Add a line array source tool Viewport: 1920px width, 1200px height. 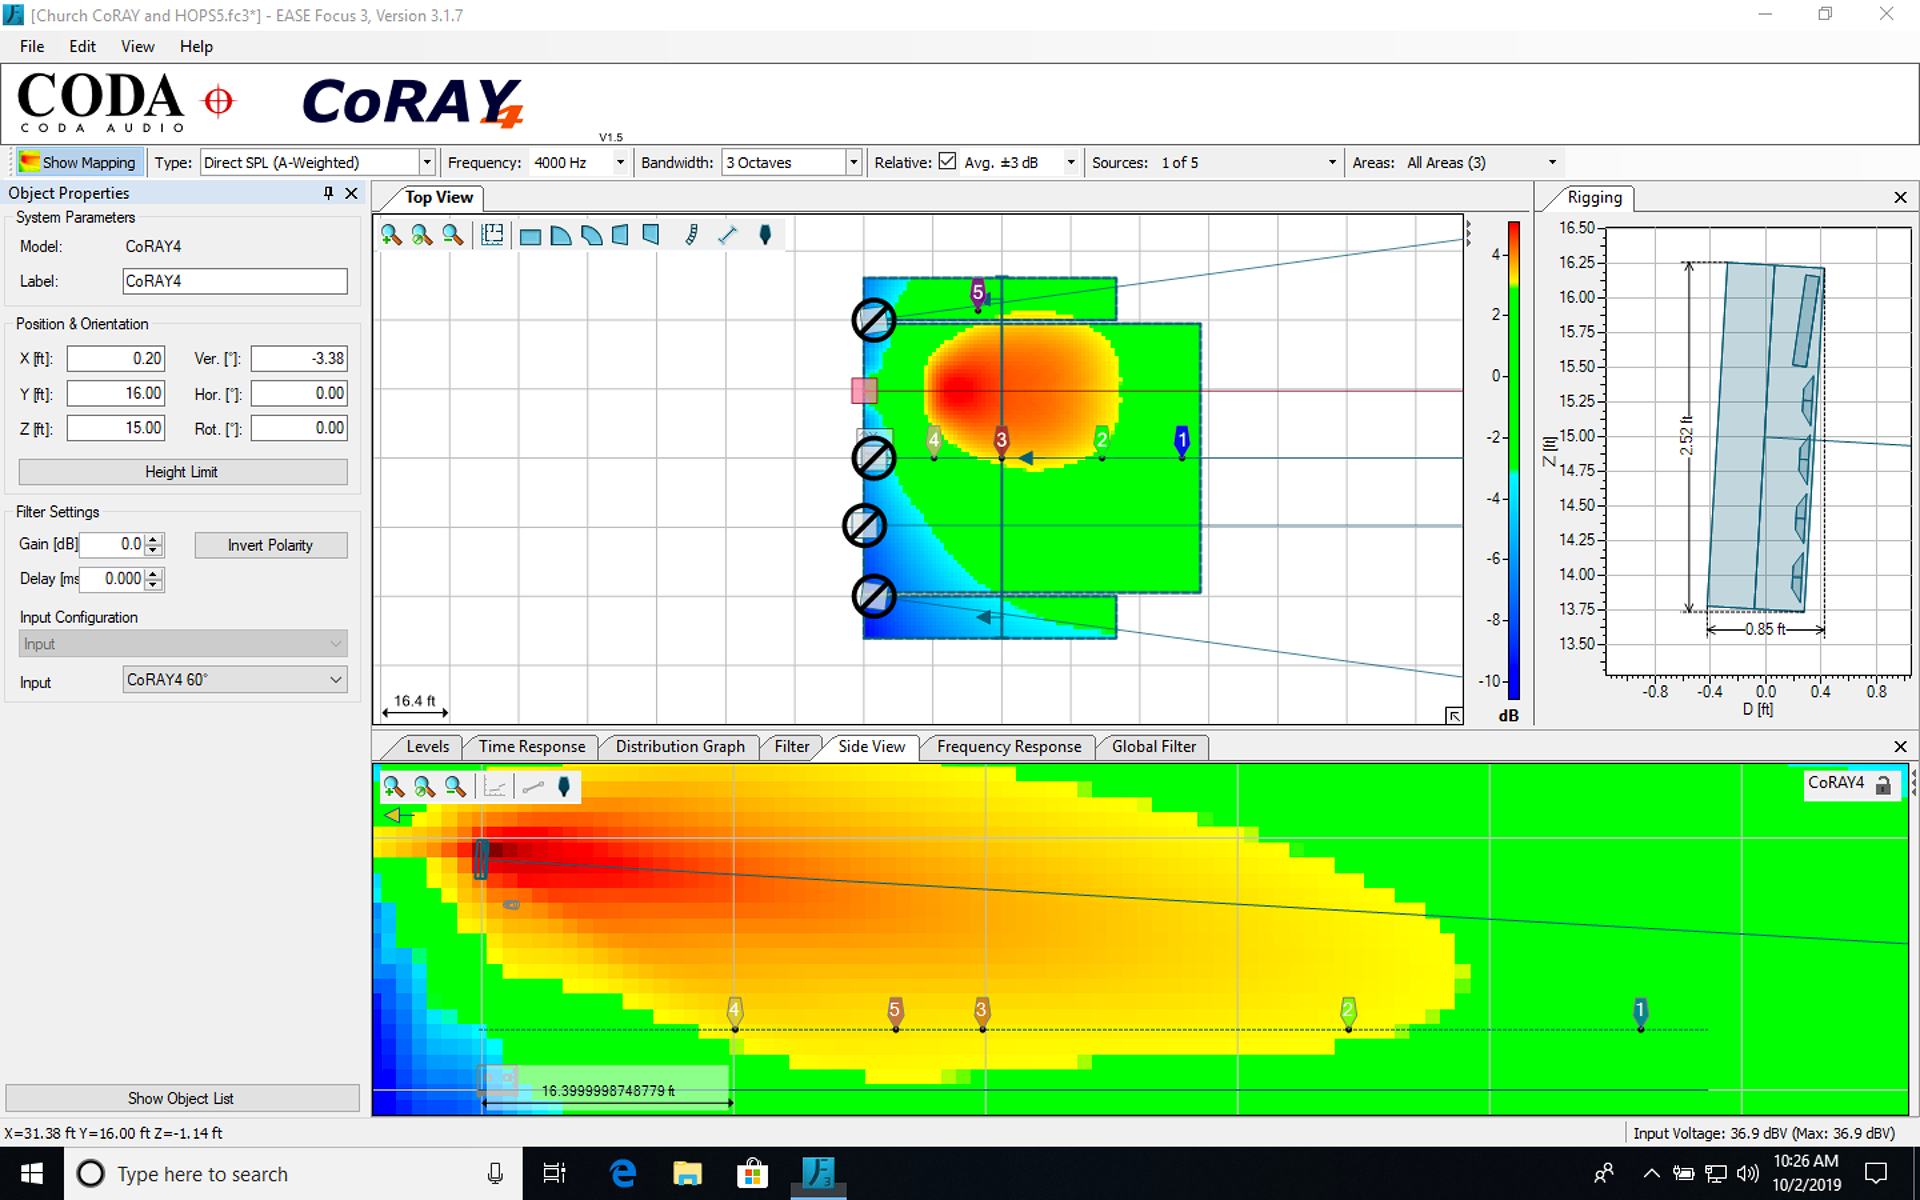click(691, 236)
